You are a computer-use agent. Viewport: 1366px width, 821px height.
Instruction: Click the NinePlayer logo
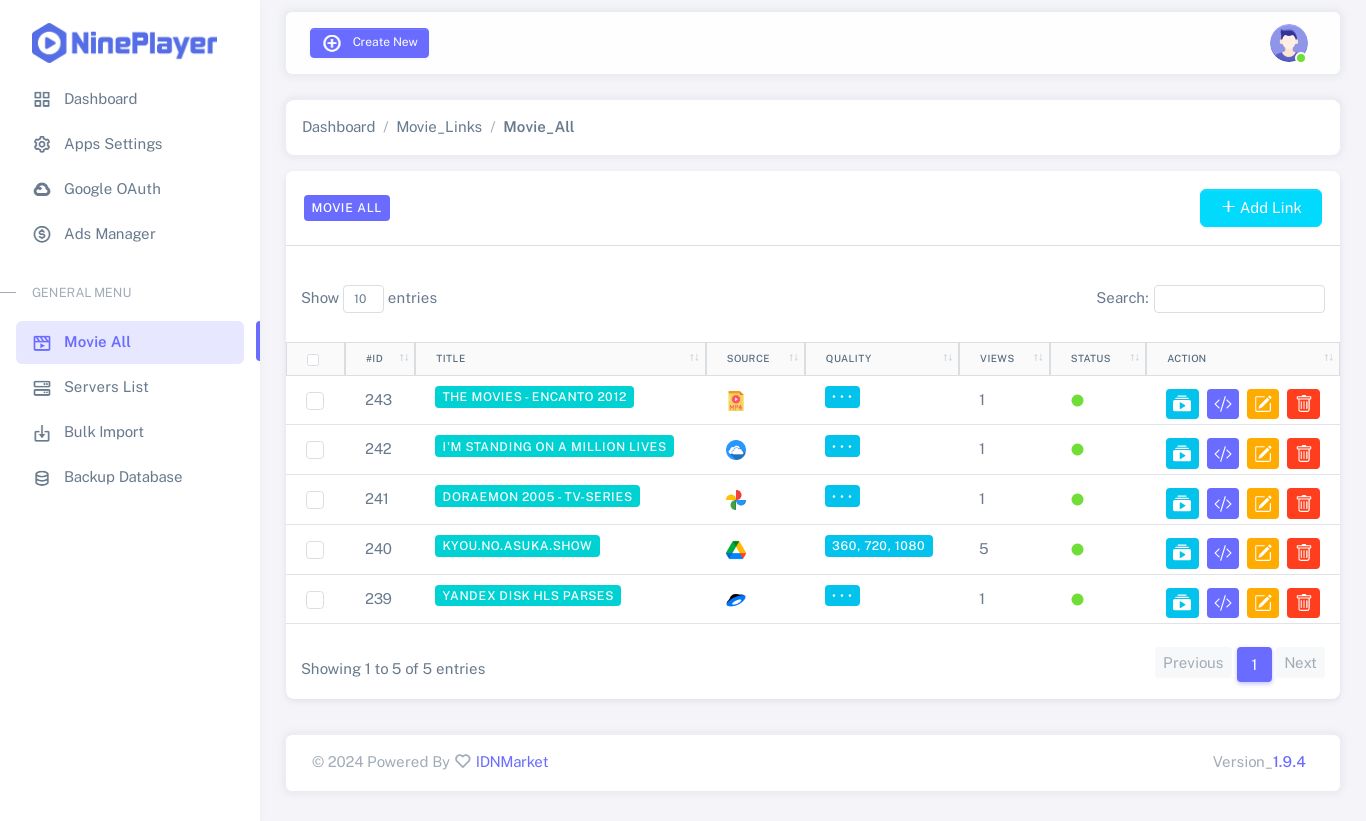click(x=125, y=43)
